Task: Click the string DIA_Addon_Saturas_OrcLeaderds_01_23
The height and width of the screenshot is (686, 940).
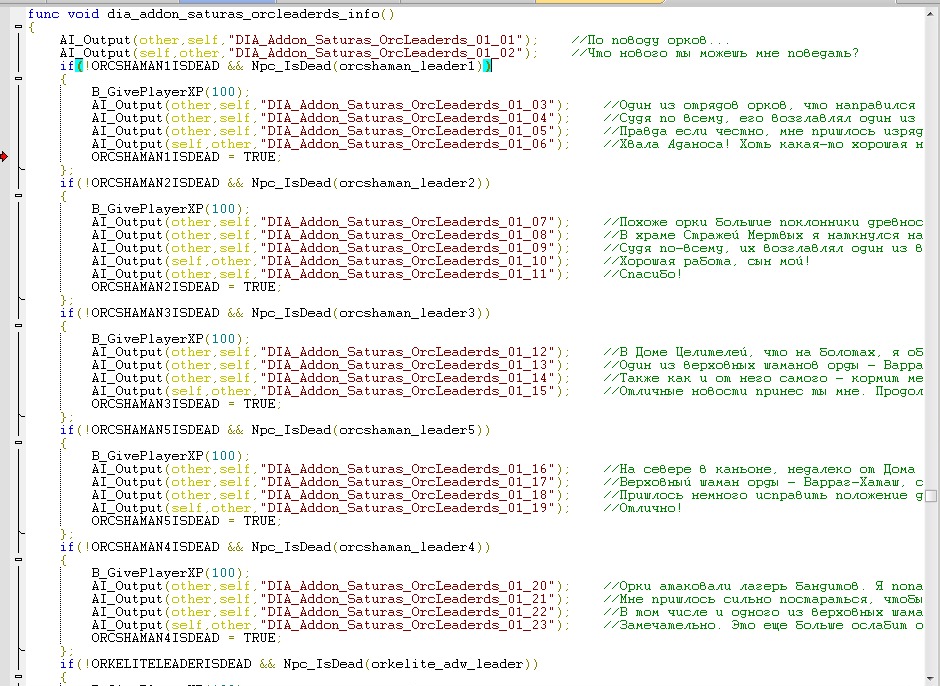Action: [407, 625]
